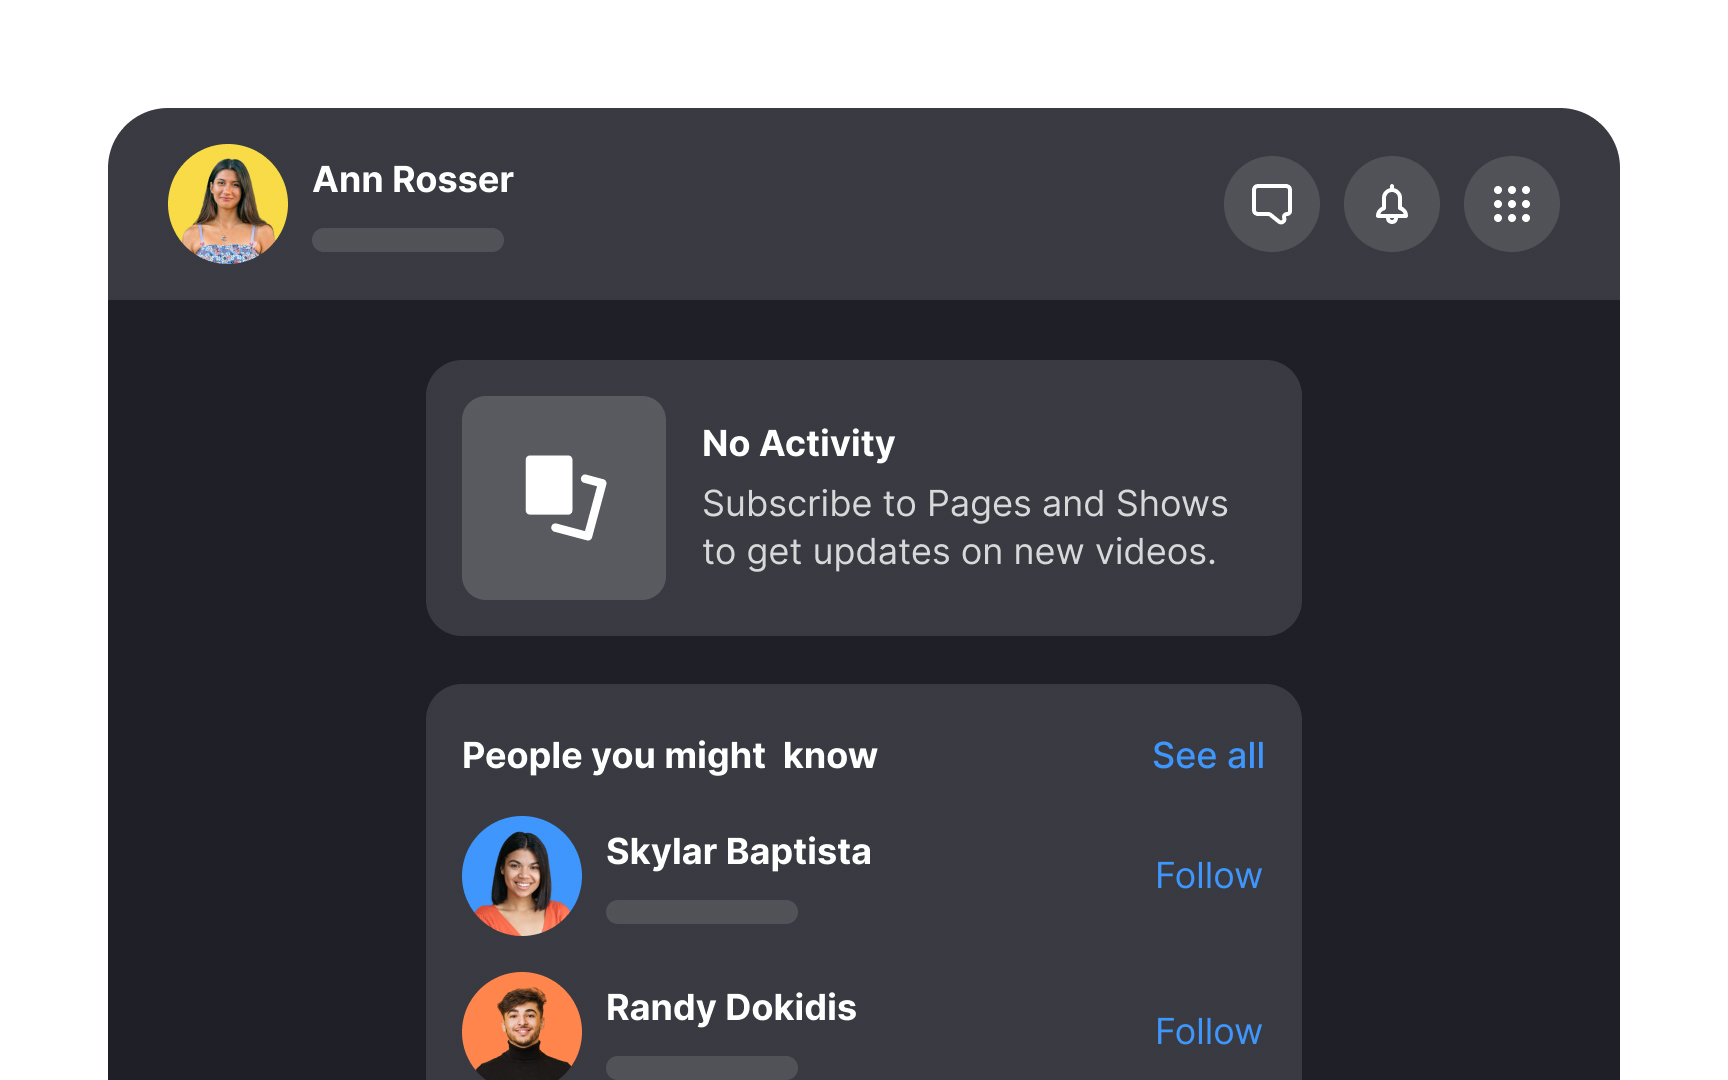
Task: Open Ann Rosser's profile via her name
Action: pyautogui.click(x=413, y=180)
